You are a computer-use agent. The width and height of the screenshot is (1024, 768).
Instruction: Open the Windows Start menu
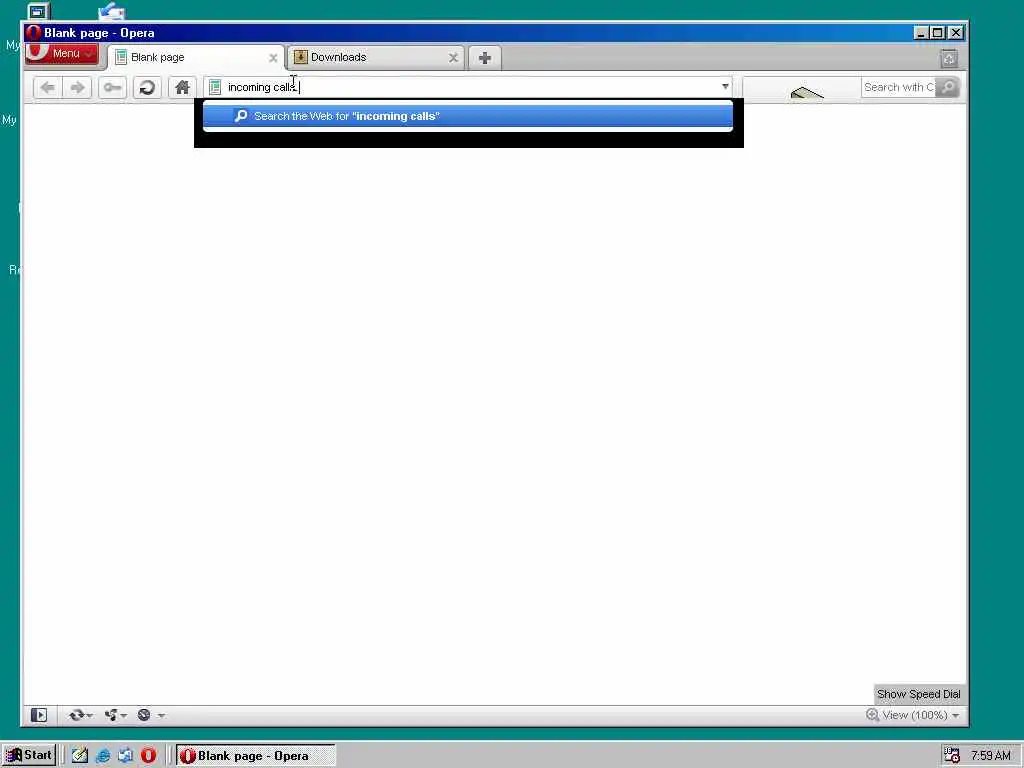[29, 756]
